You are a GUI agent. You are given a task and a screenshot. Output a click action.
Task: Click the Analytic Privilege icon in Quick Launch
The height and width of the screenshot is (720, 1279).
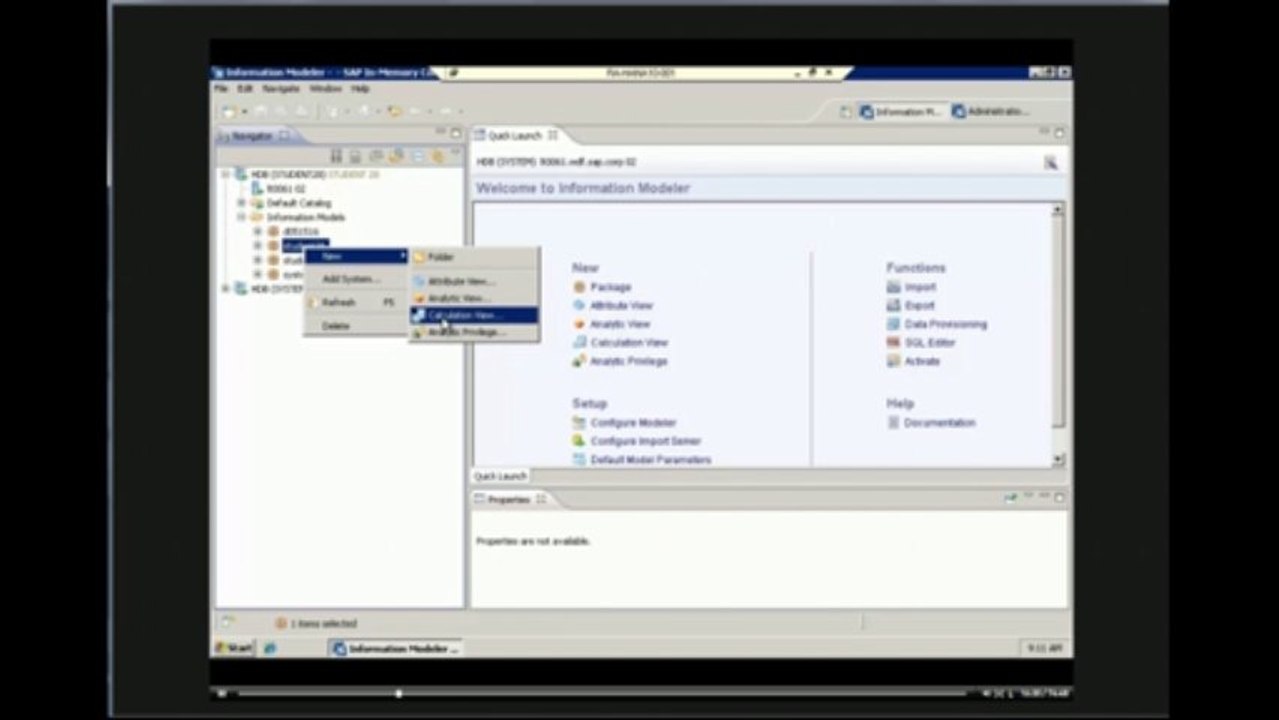[x=579, y=361]
